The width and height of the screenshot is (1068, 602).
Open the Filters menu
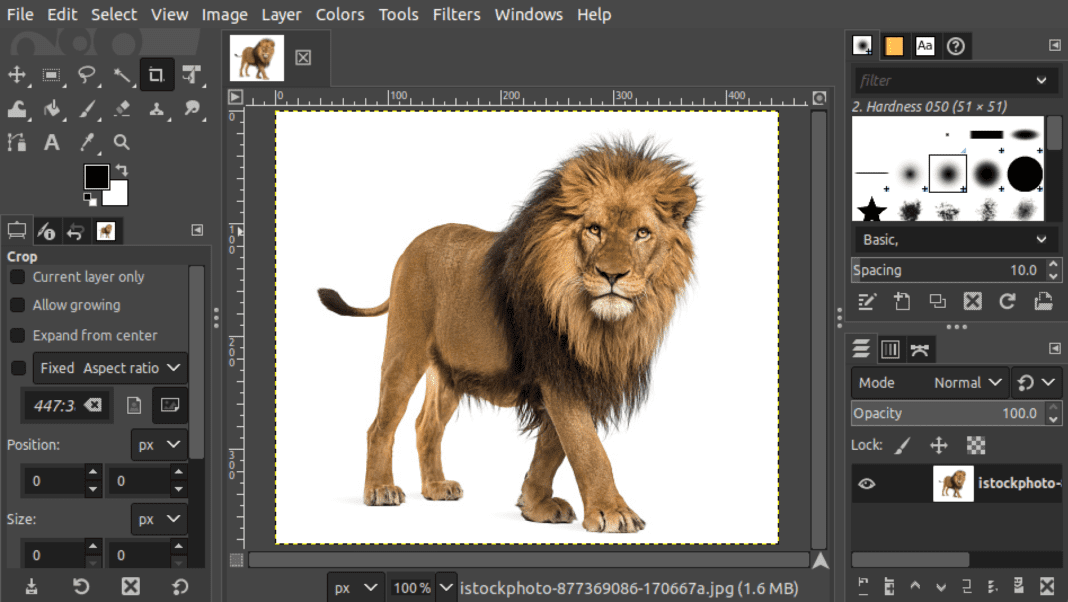pos(456,14)
